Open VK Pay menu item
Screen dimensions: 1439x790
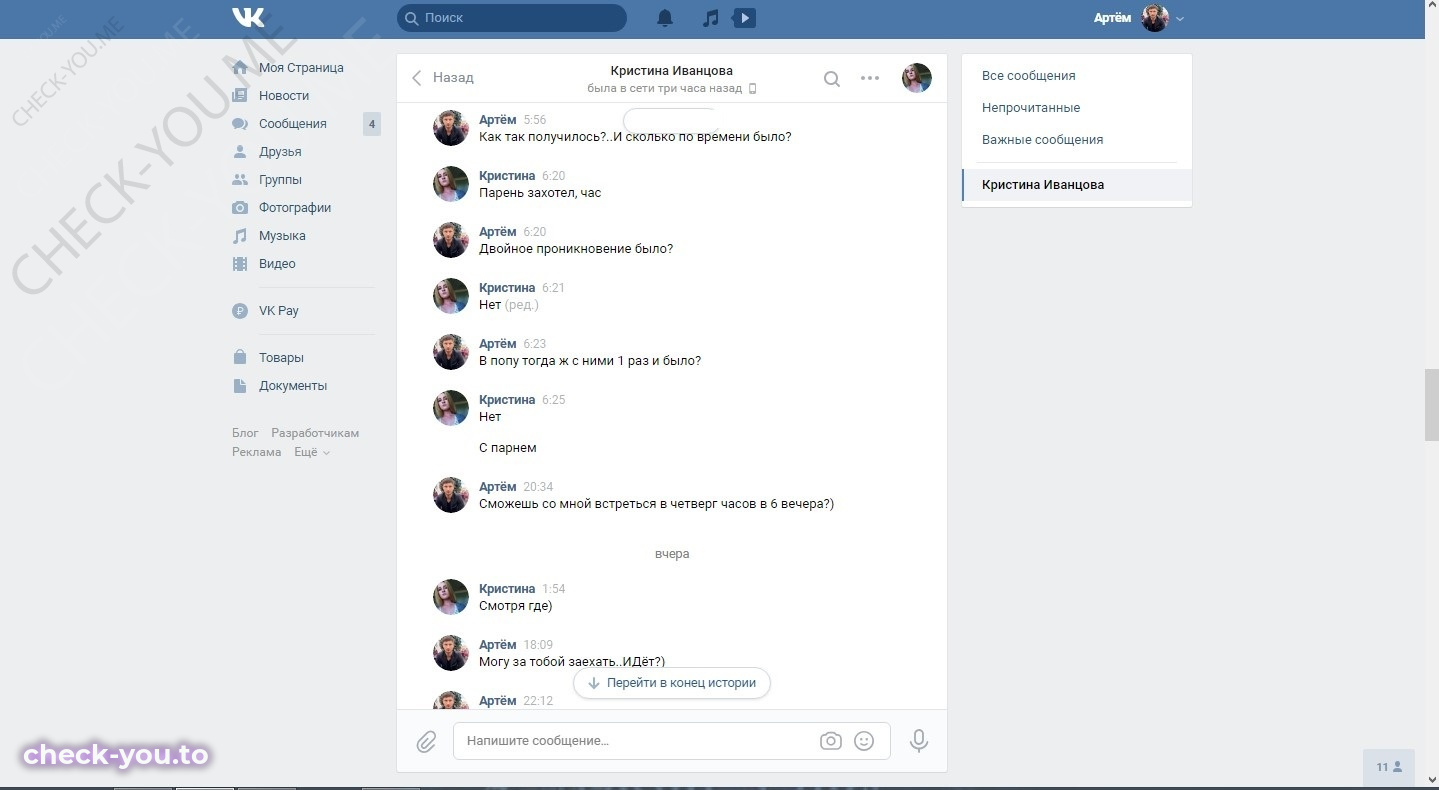(x=279, y=311)
